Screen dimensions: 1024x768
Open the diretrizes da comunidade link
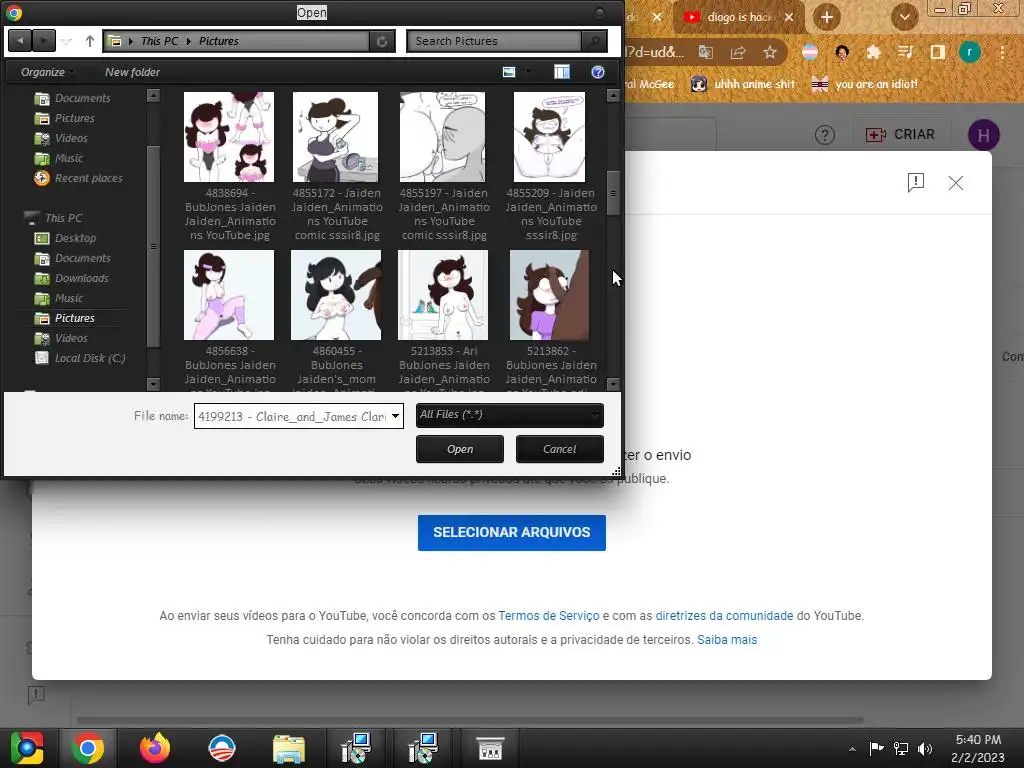pyautogui.click(x=724, y=616)
